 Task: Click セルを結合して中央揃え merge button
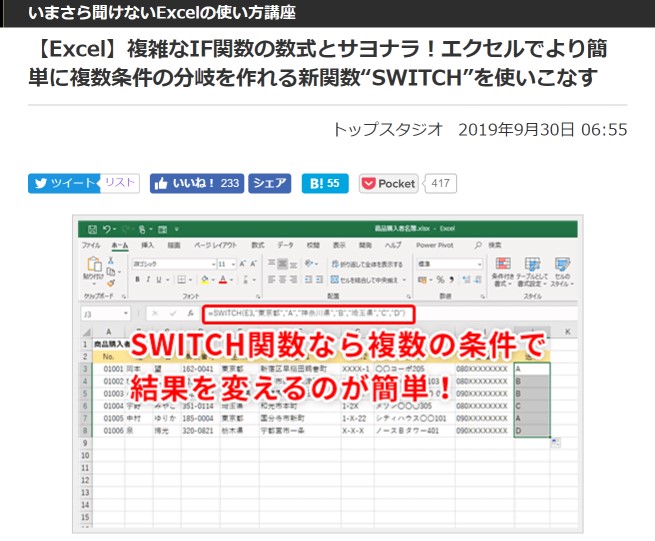(364, 280)
